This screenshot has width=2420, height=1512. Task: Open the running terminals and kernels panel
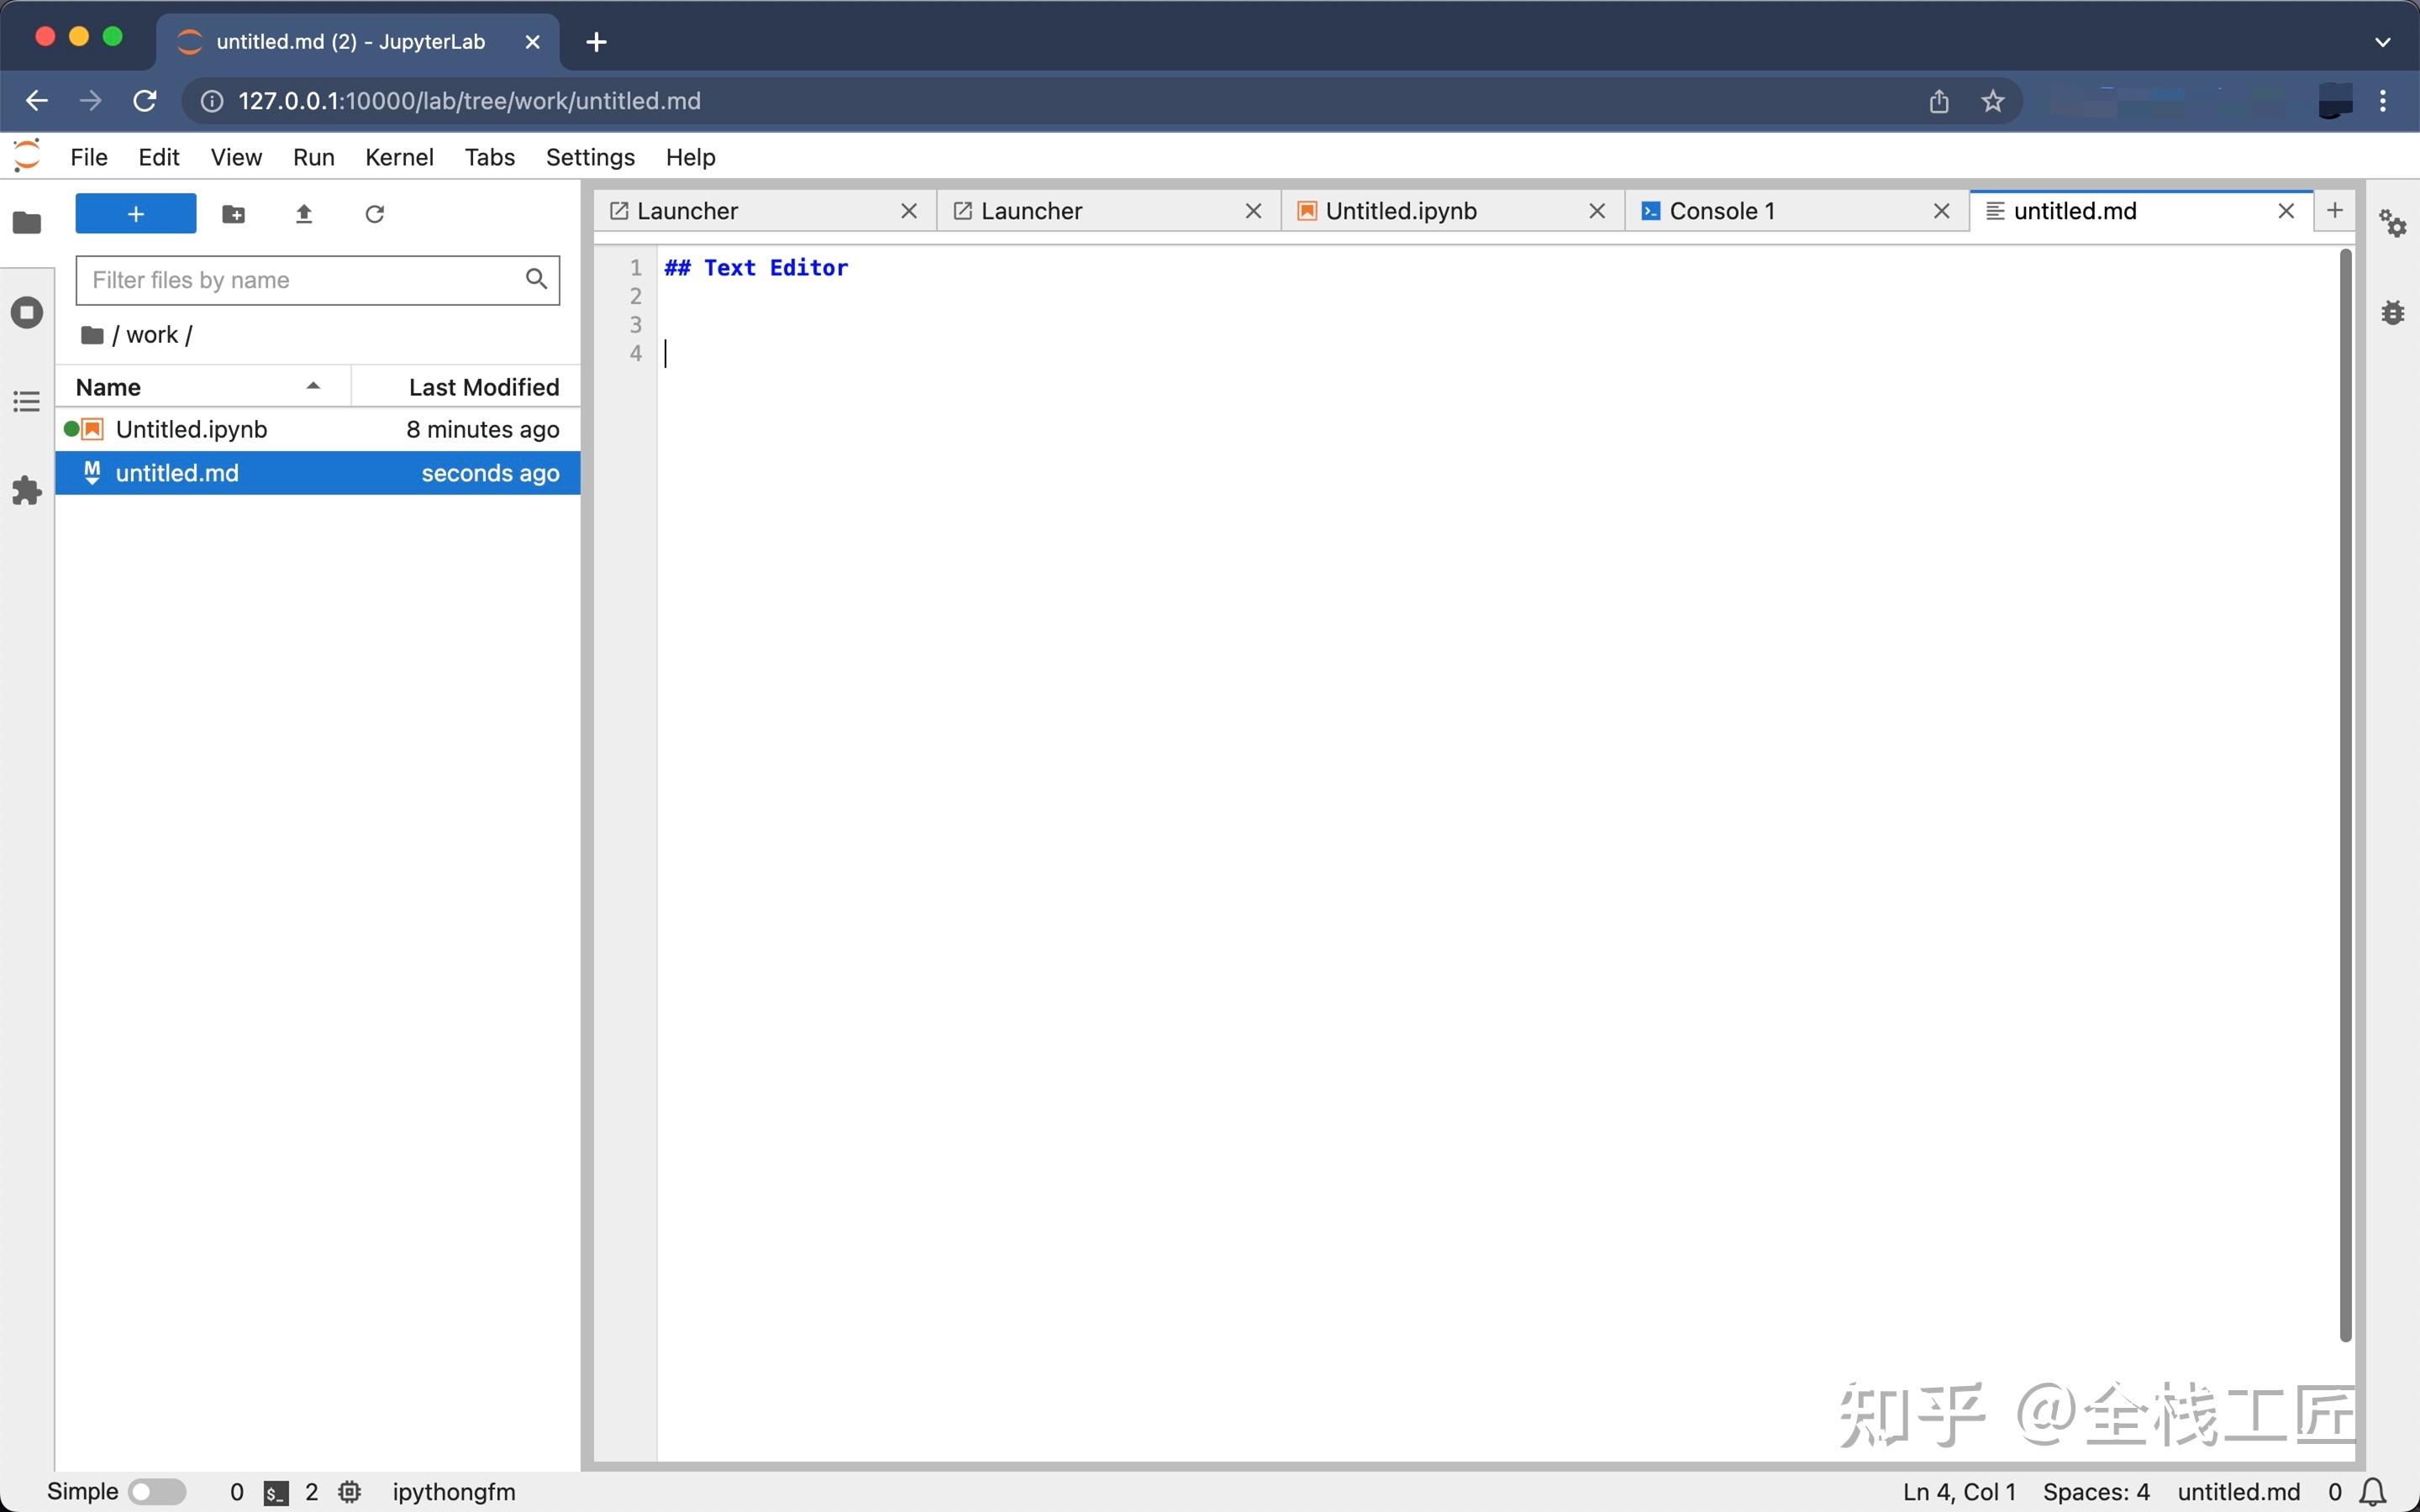pos(27,312)
